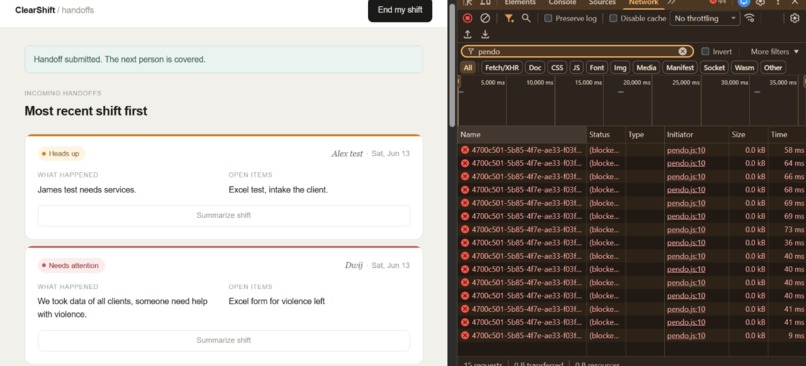806x366 pixels.
Task: Filter requests by Media type
Action: pos(646,67)
